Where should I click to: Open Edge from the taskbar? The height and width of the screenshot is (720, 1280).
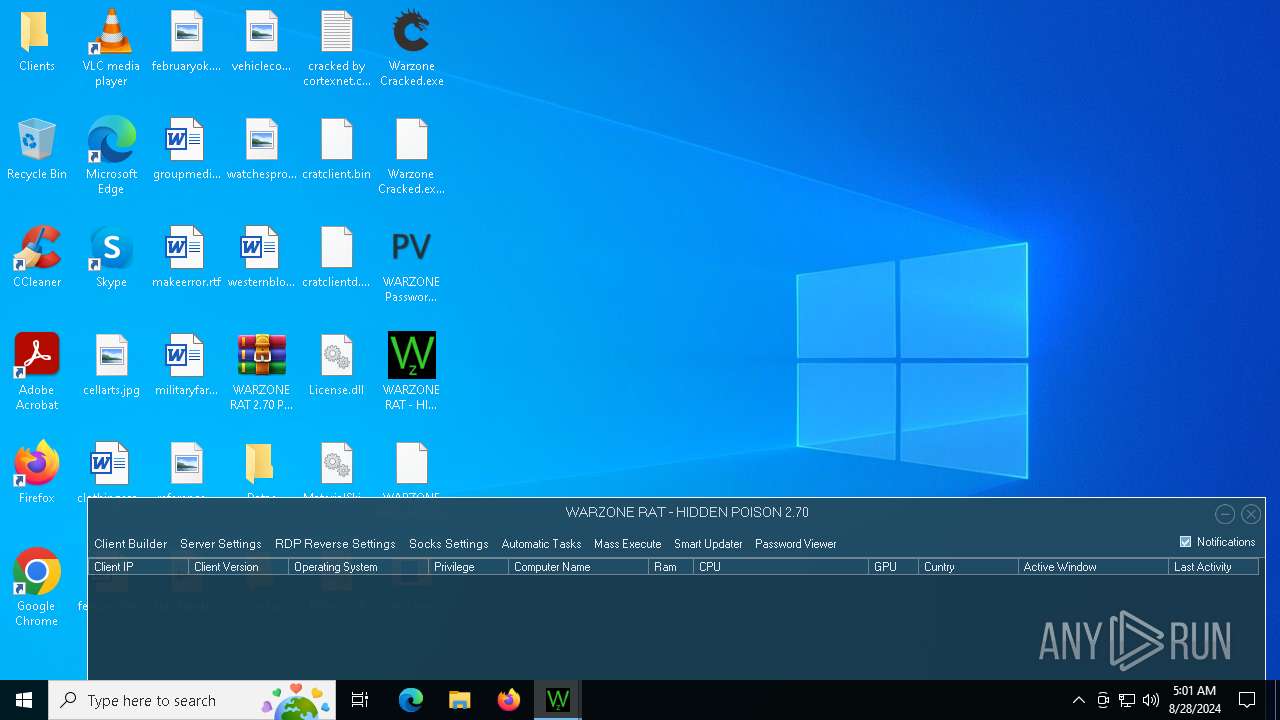[411, 700]
